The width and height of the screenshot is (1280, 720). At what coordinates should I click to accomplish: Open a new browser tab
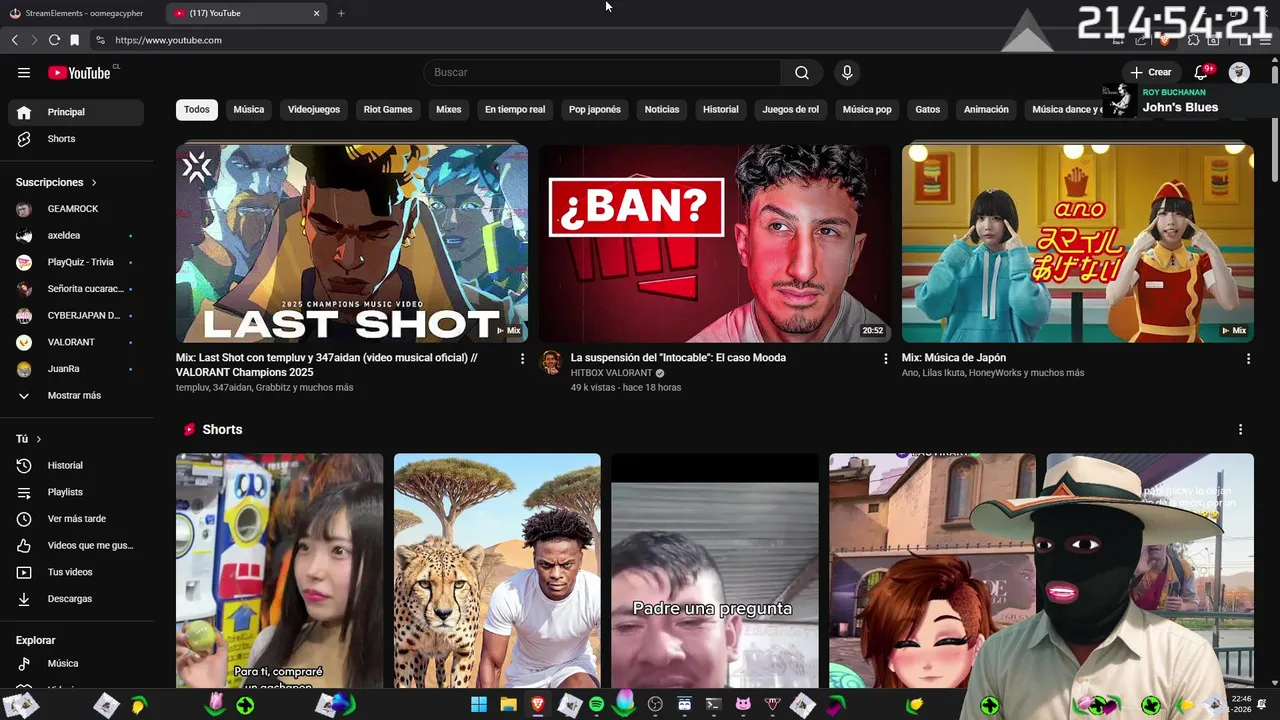pos(341,13)
